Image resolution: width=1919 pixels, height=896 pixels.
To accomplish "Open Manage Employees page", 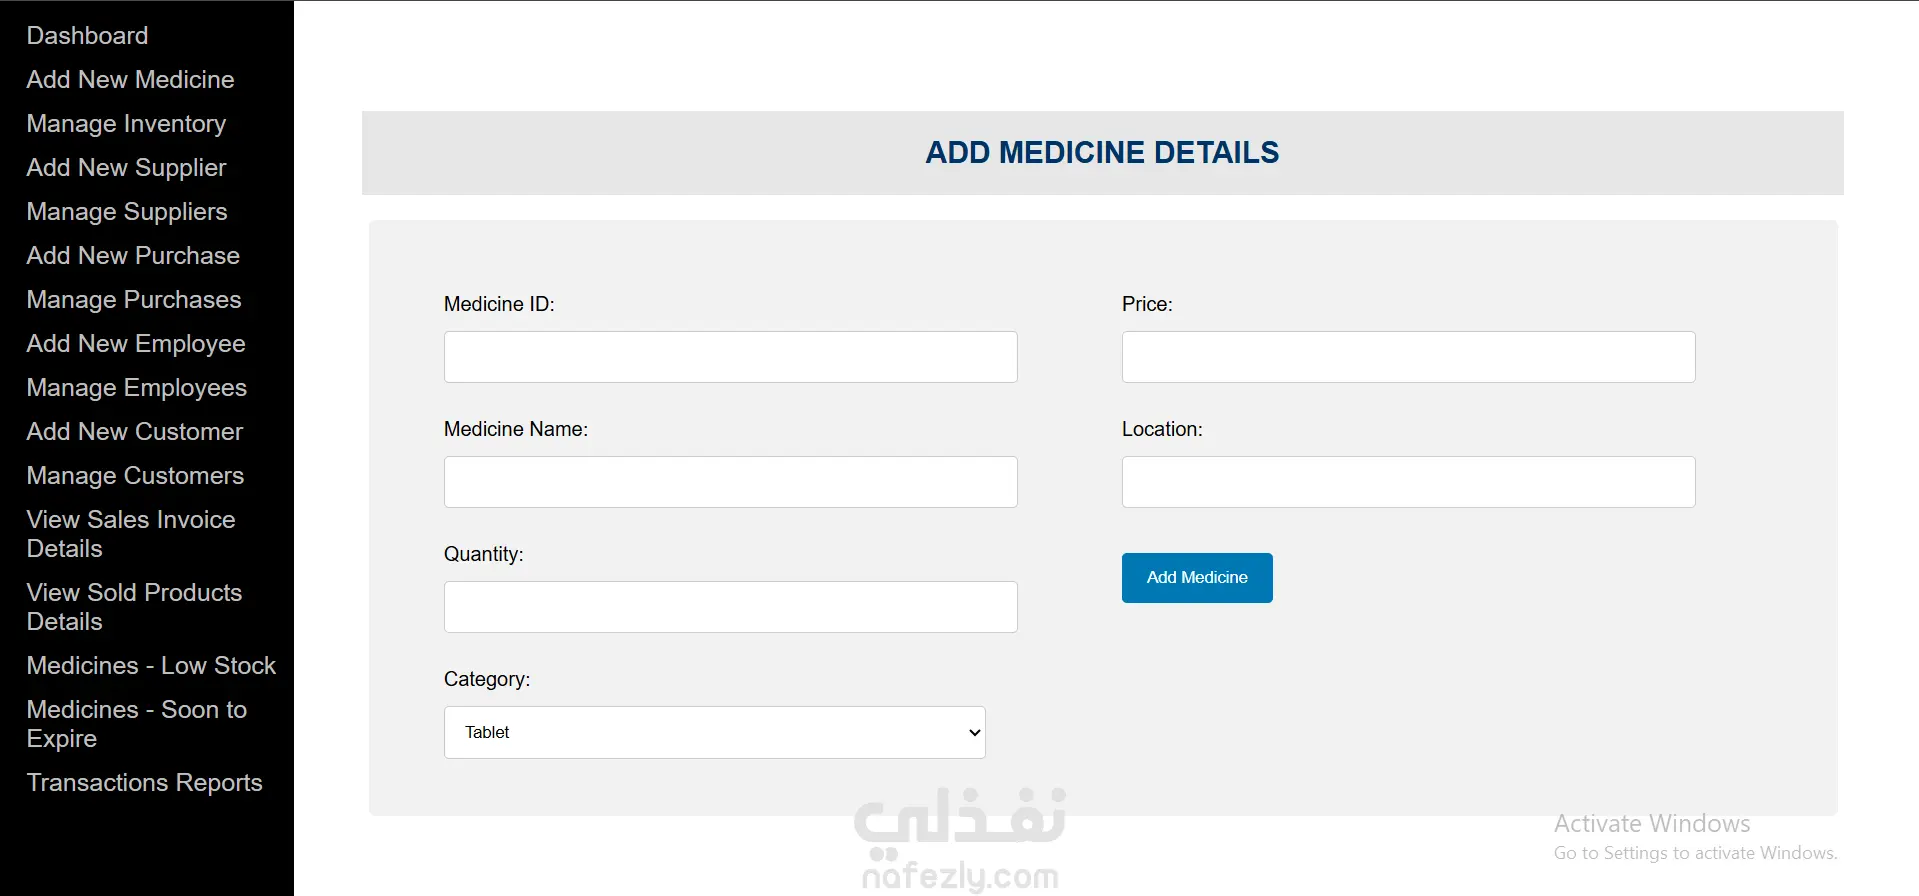I will point(137,388).
